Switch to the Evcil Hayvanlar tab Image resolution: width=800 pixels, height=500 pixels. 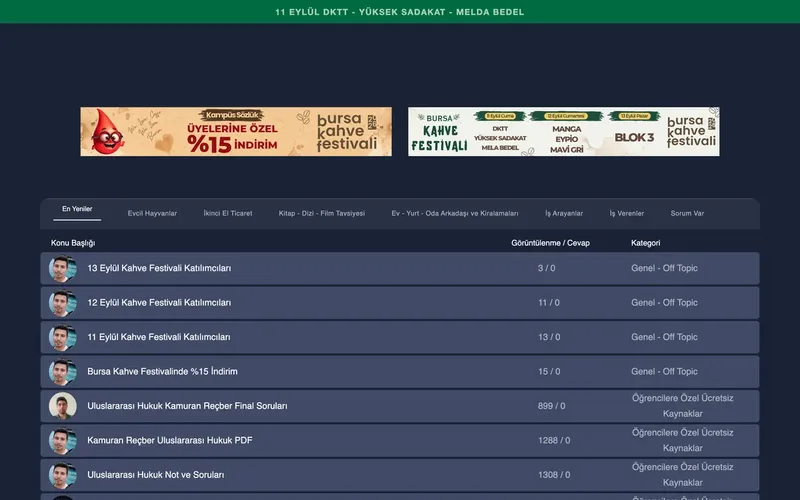152,213
